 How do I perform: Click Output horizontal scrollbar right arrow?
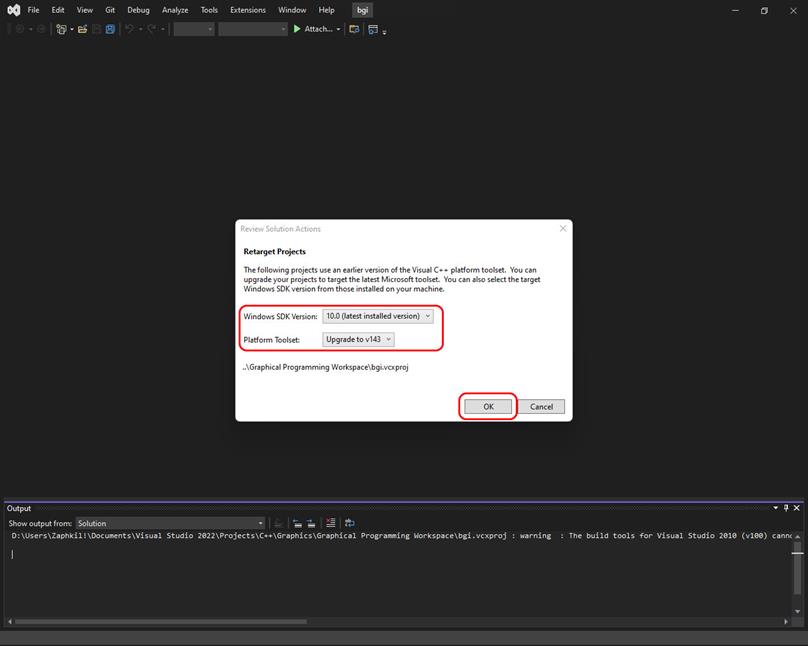pos(786,622)
